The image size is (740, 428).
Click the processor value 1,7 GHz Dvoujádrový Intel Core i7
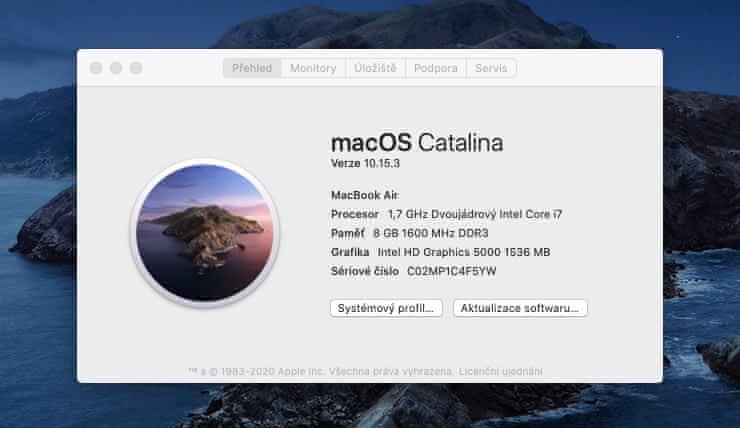click(475, 214)
